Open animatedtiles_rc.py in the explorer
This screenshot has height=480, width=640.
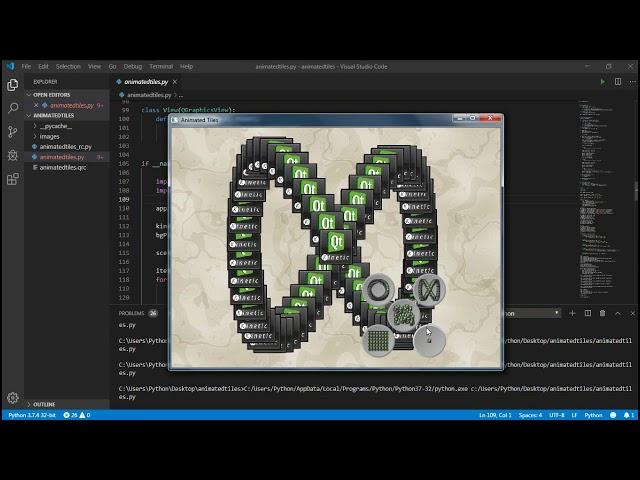65,147
